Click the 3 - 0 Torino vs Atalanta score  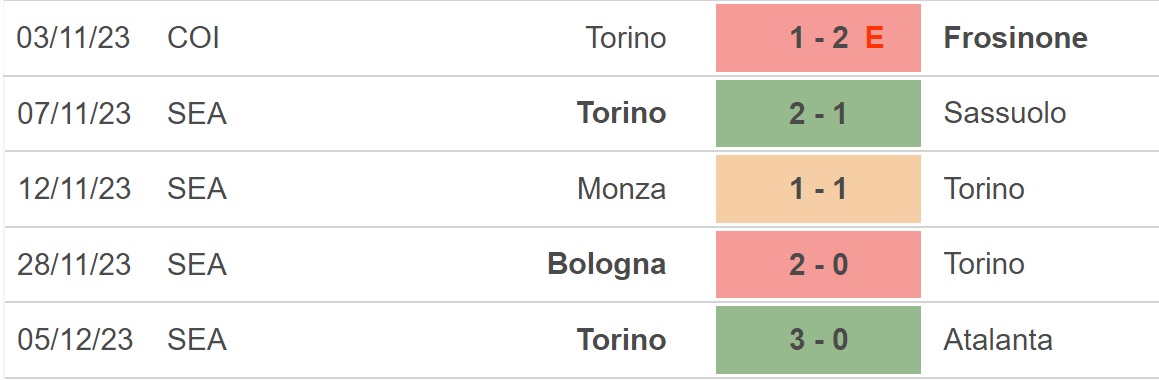click(818, 339)
